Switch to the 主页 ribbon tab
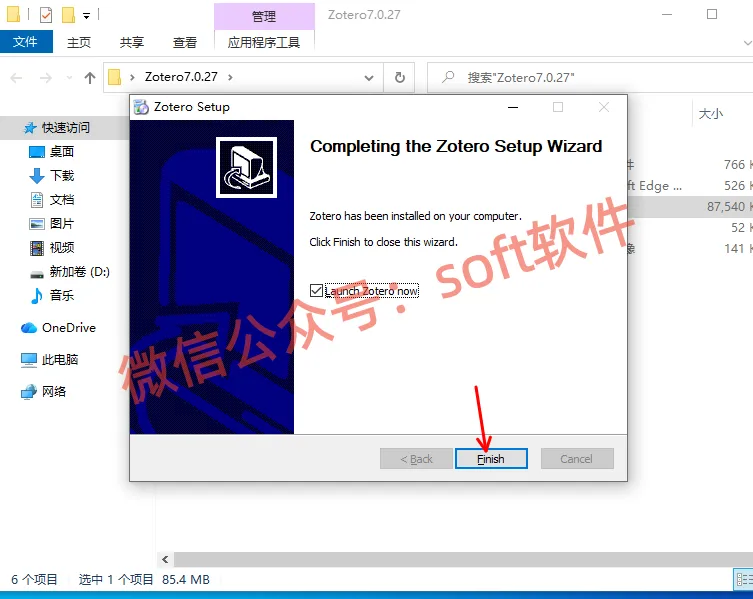The height and width of the screenshot is (599, 753). click(79, 42)
